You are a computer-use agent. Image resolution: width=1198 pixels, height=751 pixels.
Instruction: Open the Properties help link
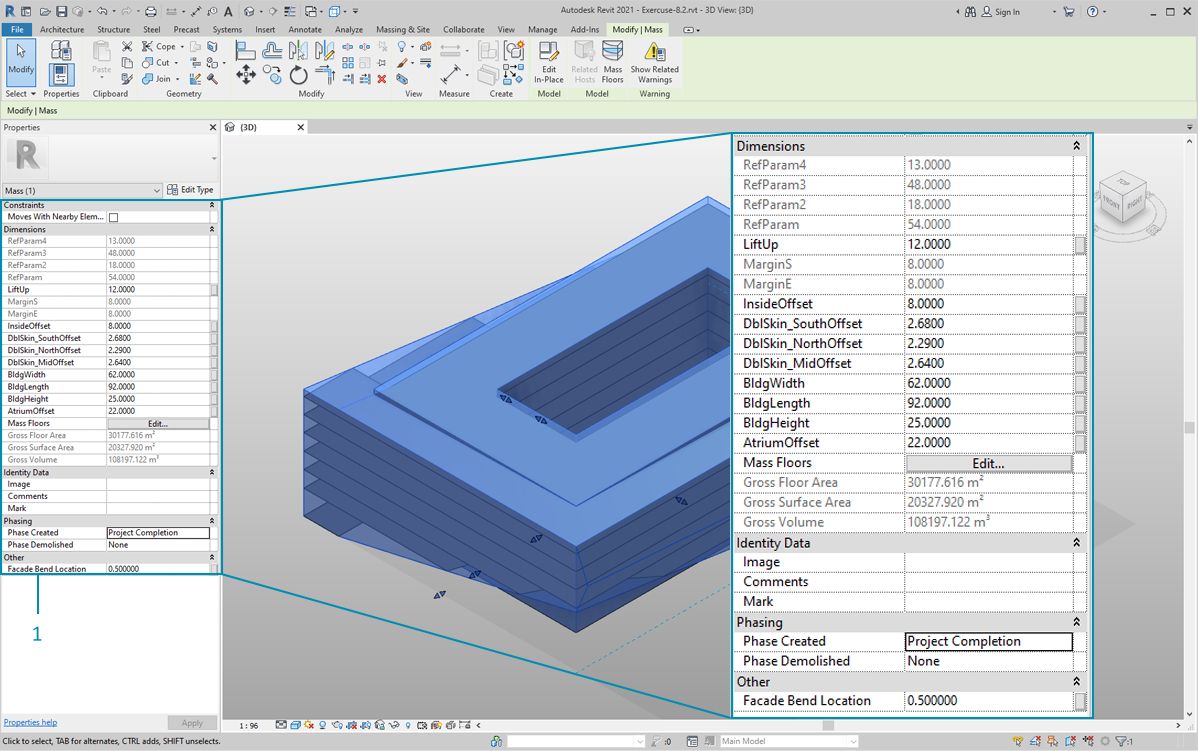[x=30, y=722]
